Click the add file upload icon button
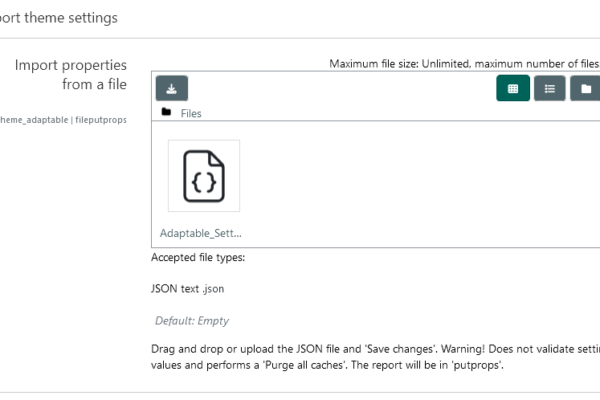This screenshot has width=600, height=400. pos(171,88)
